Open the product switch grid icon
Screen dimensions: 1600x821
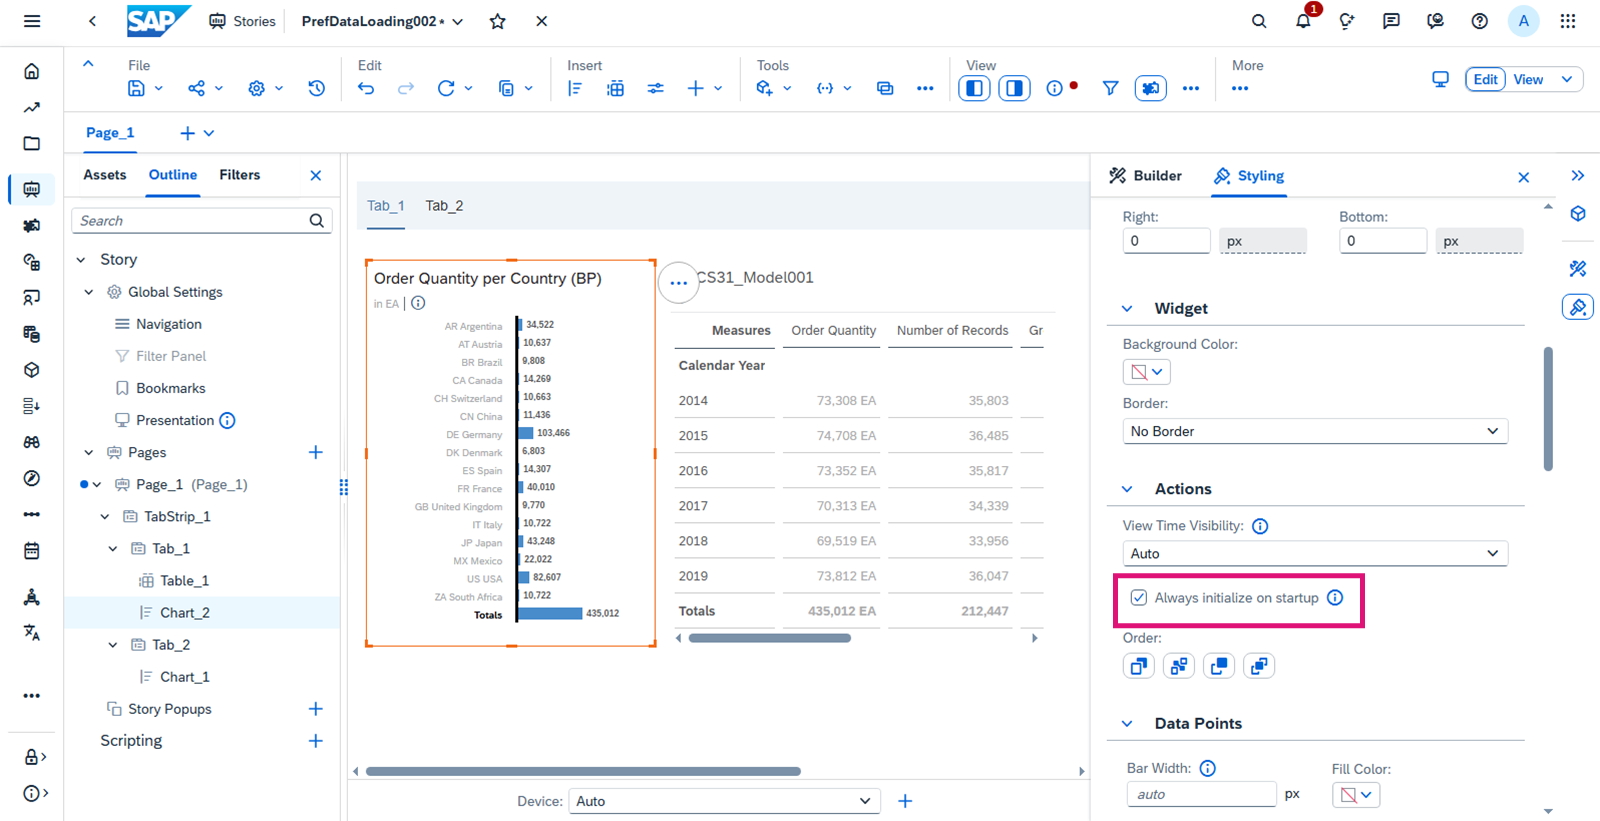click(1568, 21)
